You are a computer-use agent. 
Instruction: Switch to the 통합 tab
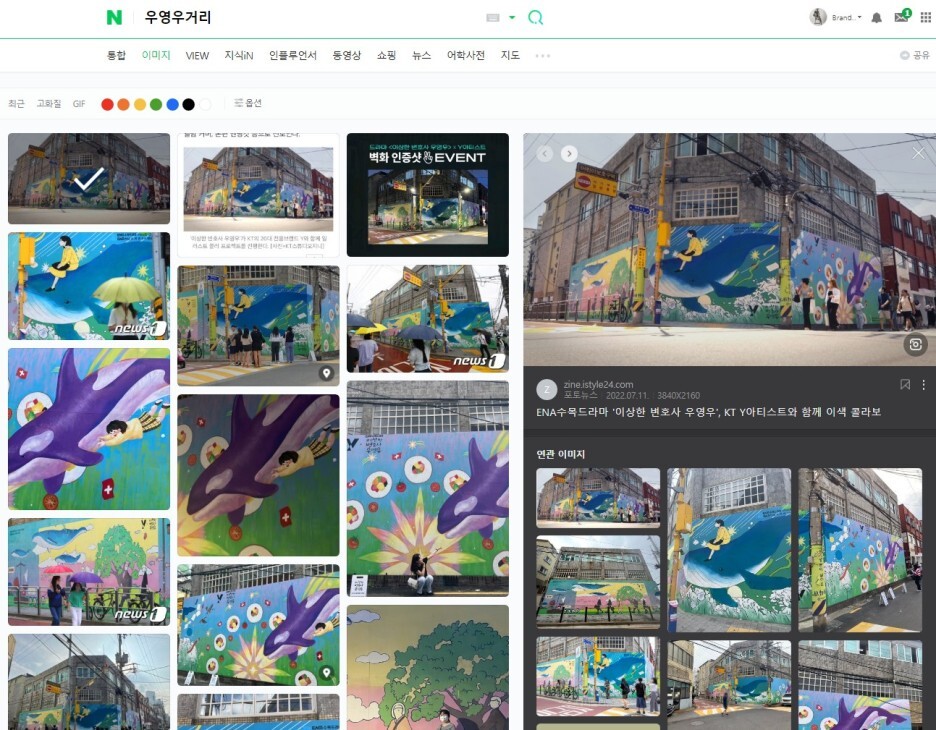[x=116, y=56]
